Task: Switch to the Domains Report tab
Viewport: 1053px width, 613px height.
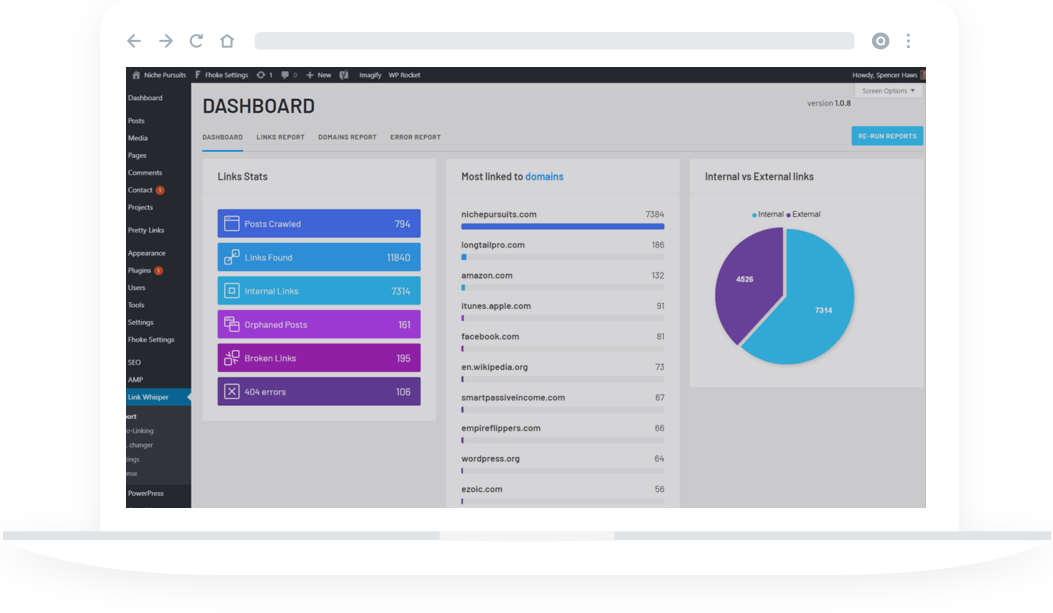Action: [x=347, y=137]
